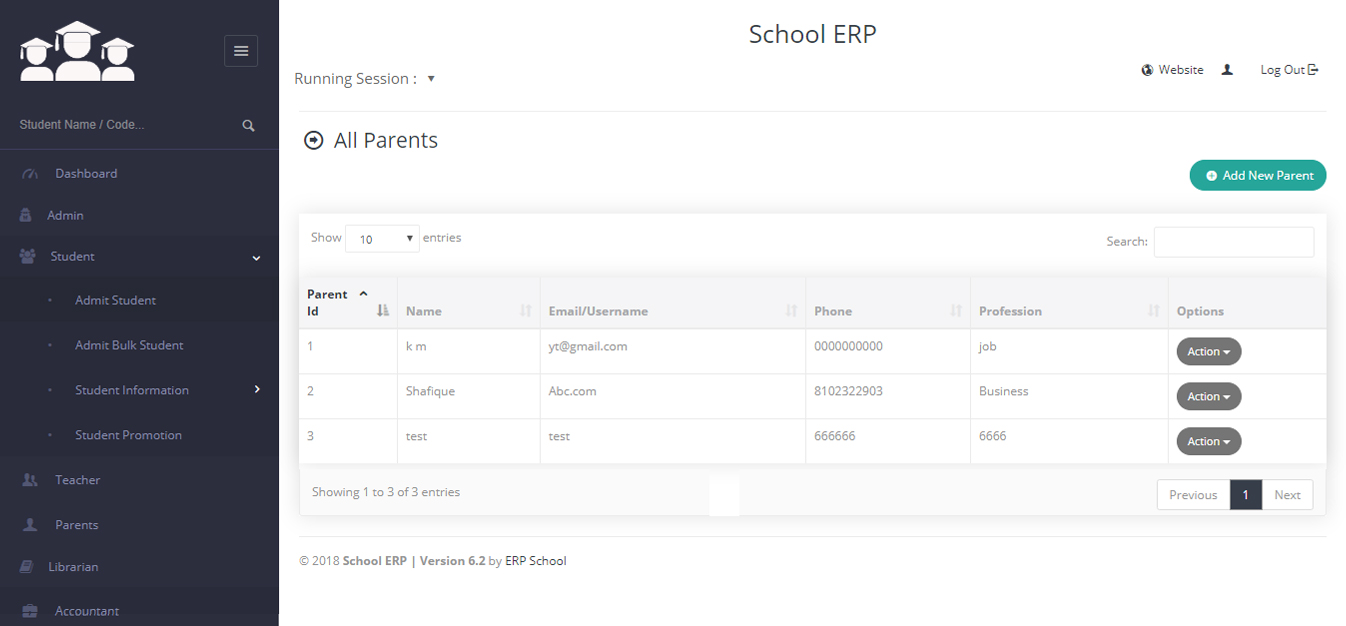Image resolution: width=1346 pixels, height=626 pixels.
Task: Open Action dropdown for parent Shafique
Action: pos(1208,397)
